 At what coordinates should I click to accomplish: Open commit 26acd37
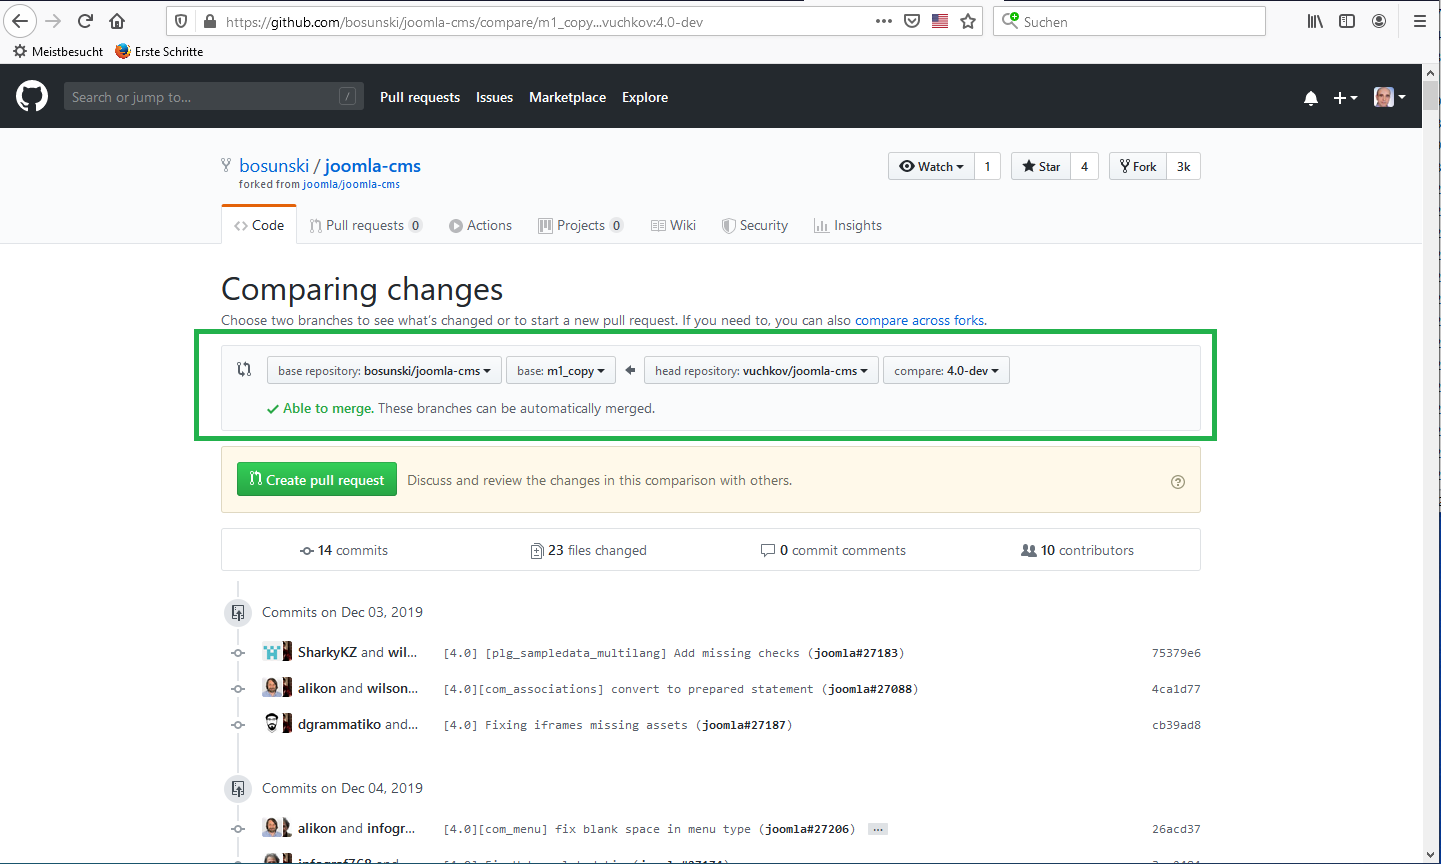click(1176, 829)
